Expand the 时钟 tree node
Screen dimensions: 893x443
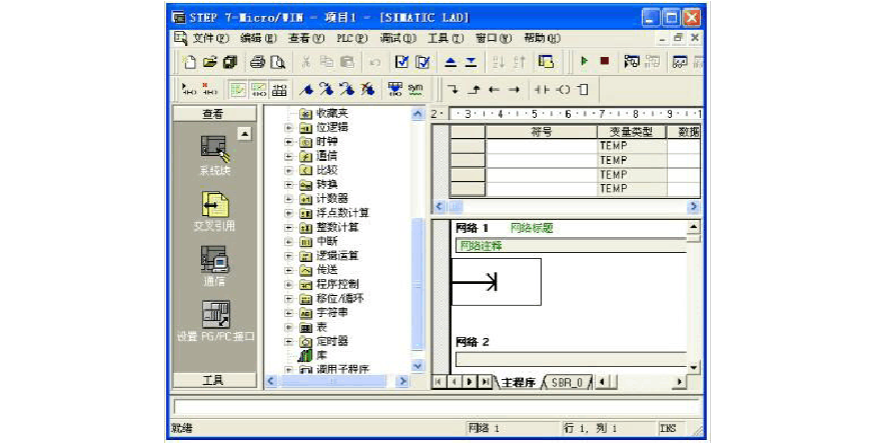pyautogui.click(x=288, y=142)
